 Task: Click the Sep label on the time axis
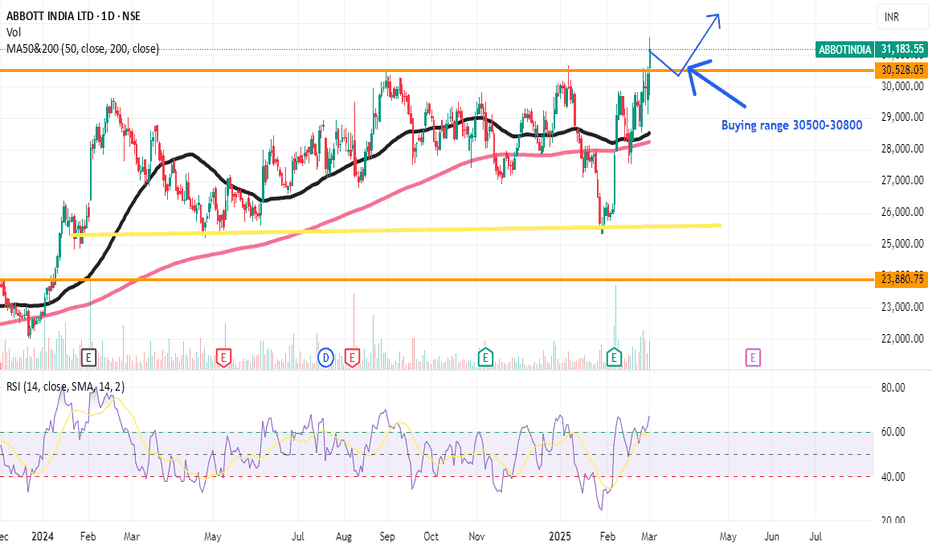tap(387, 536)
